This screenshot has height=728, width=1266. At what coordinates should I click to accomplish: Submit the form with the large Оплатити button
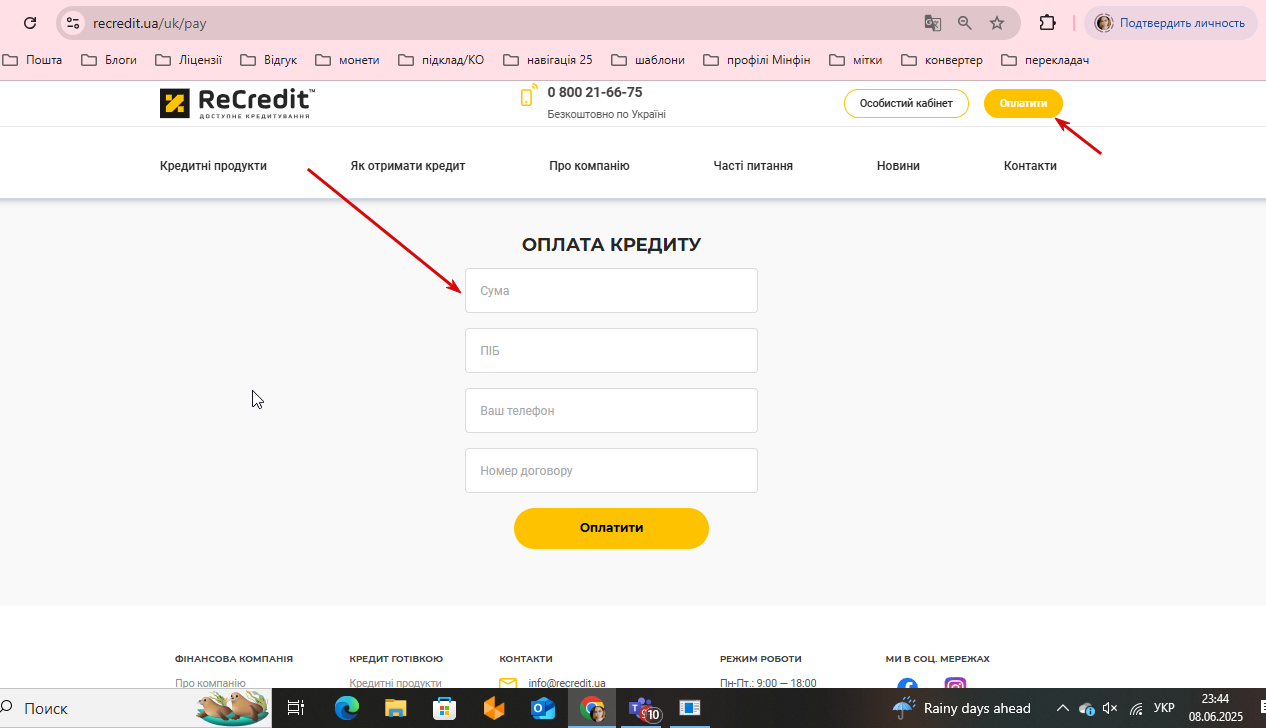click(x=611, y=528)
